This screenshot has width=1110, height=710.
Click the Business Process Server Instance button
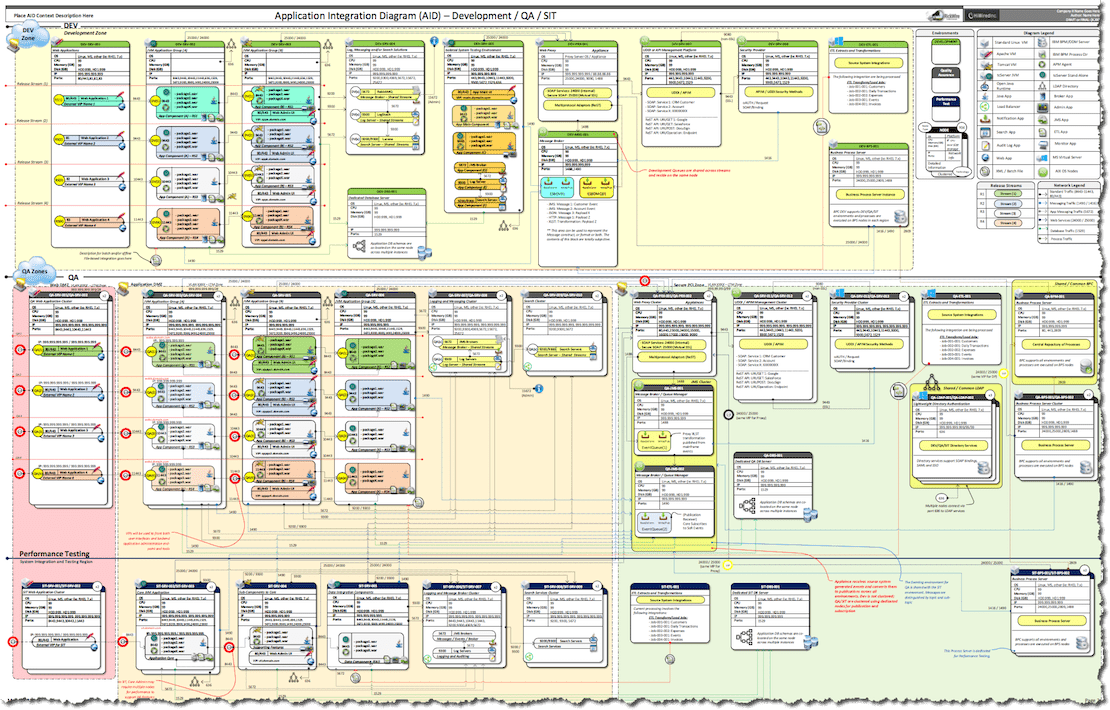pyautogui.click(x=870, y=195)
